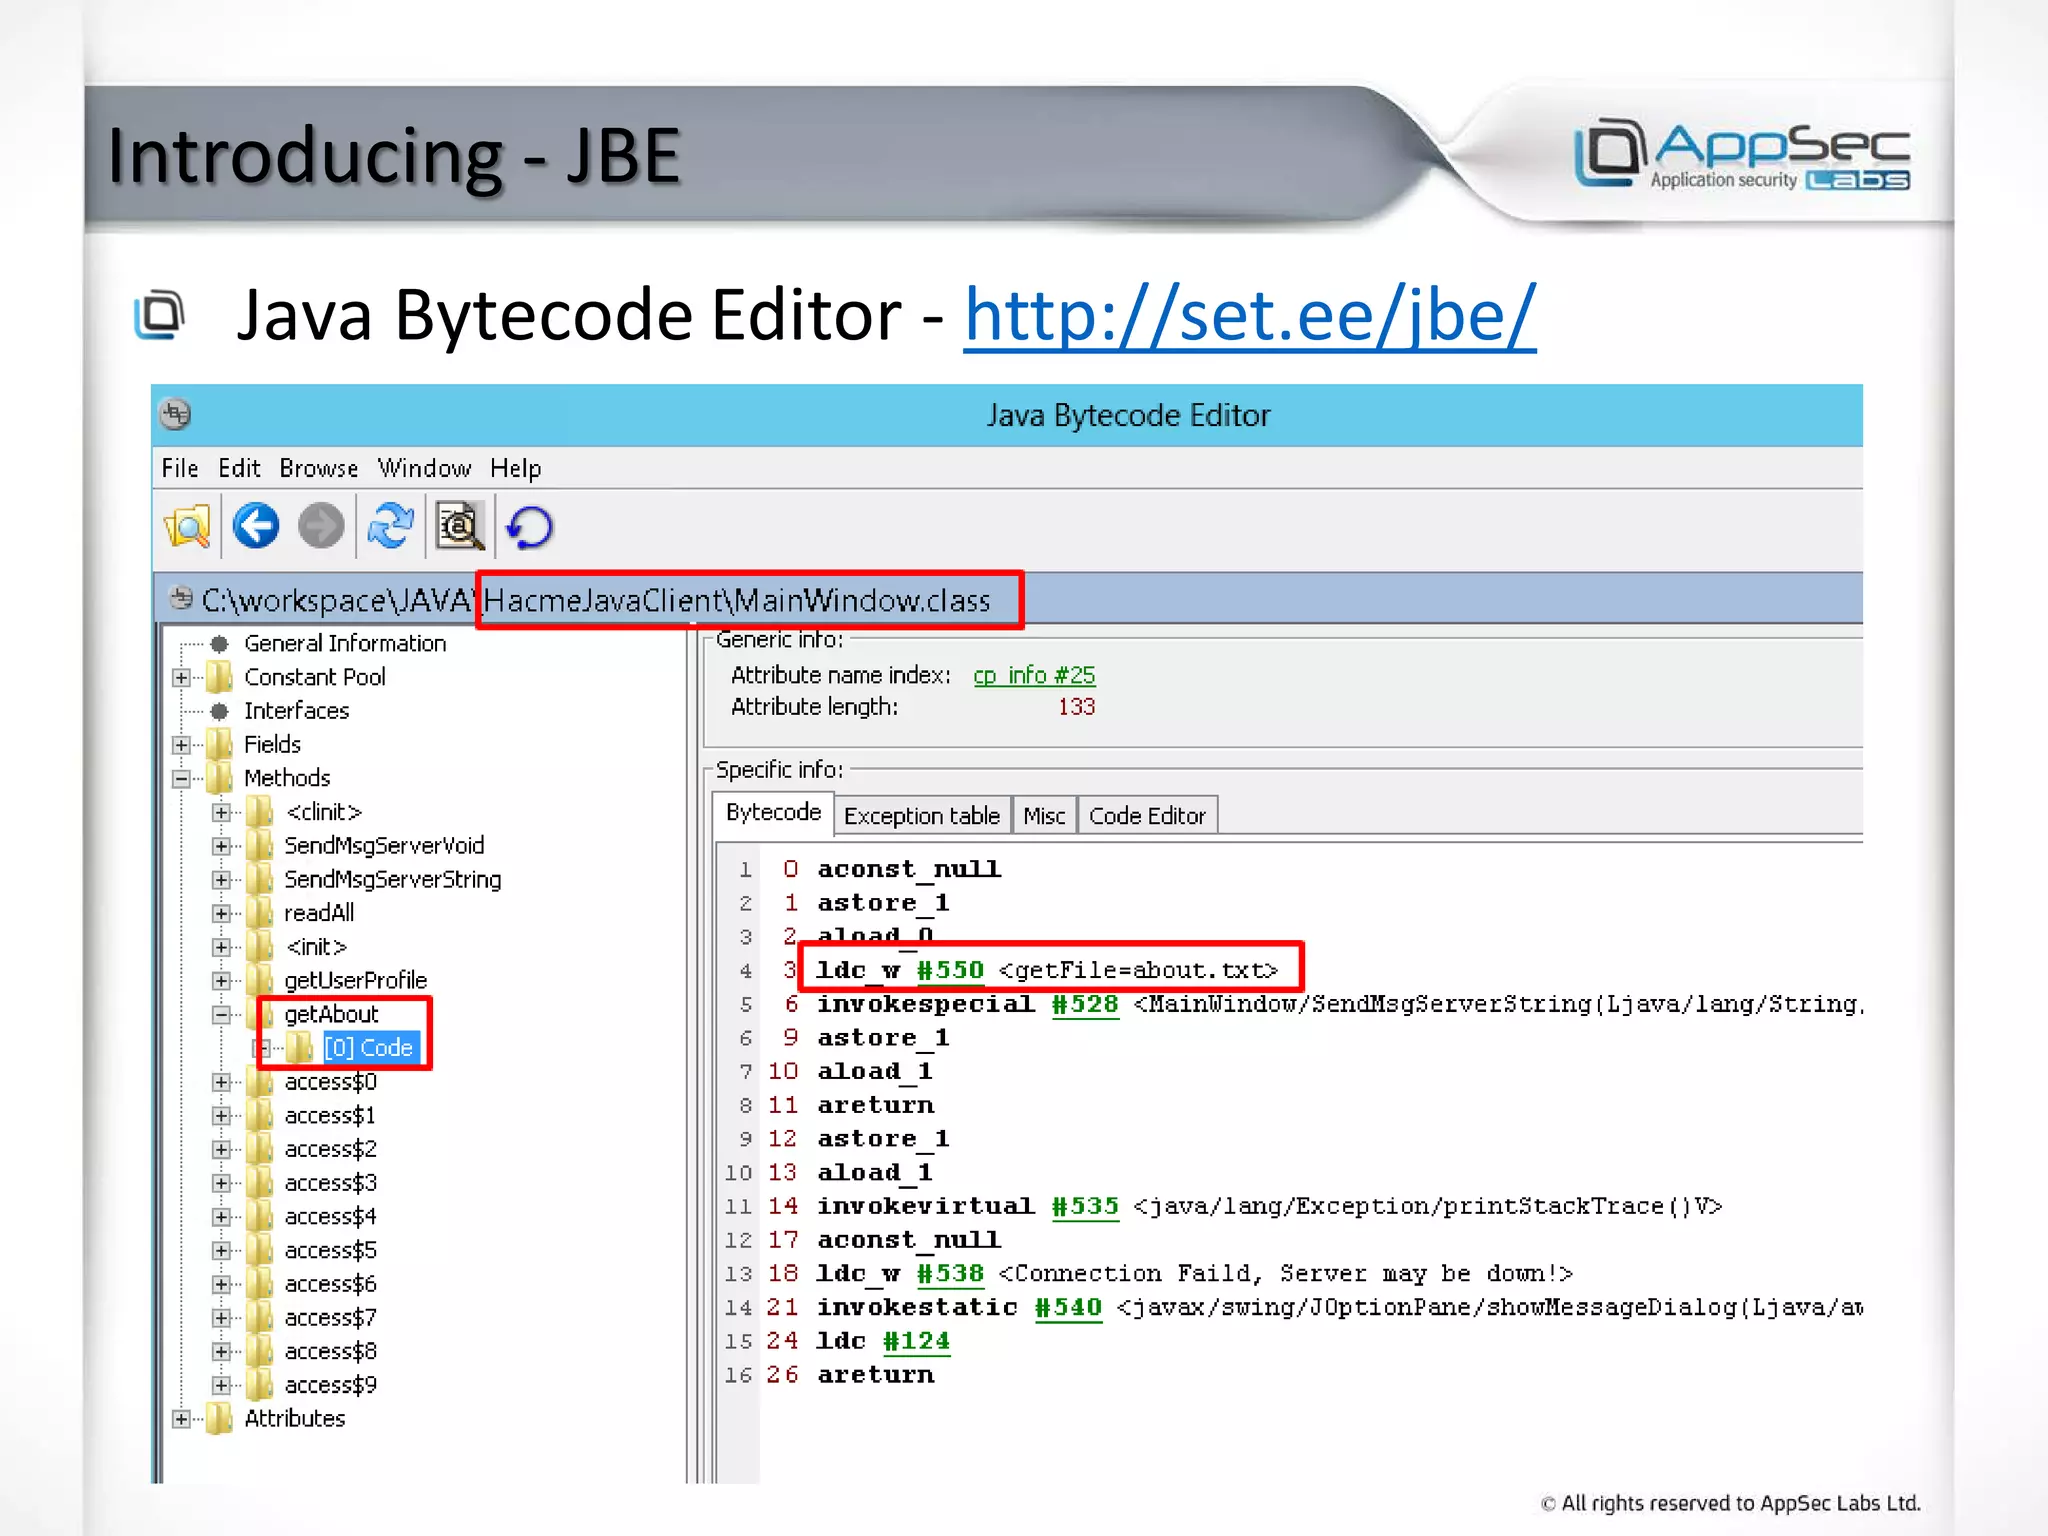The height and width of the screenshot is (1536, 2048).
Task: Click the AppSec Labs logo
Action: point(1742,155)
